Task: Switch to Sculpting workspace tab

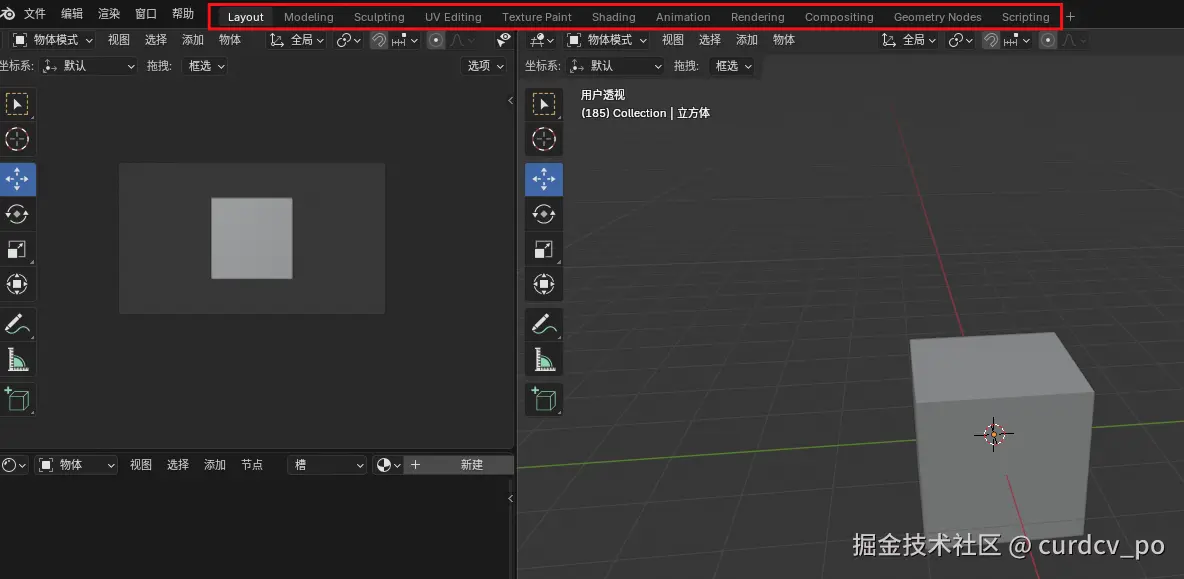Action: [x=379, y=17]
